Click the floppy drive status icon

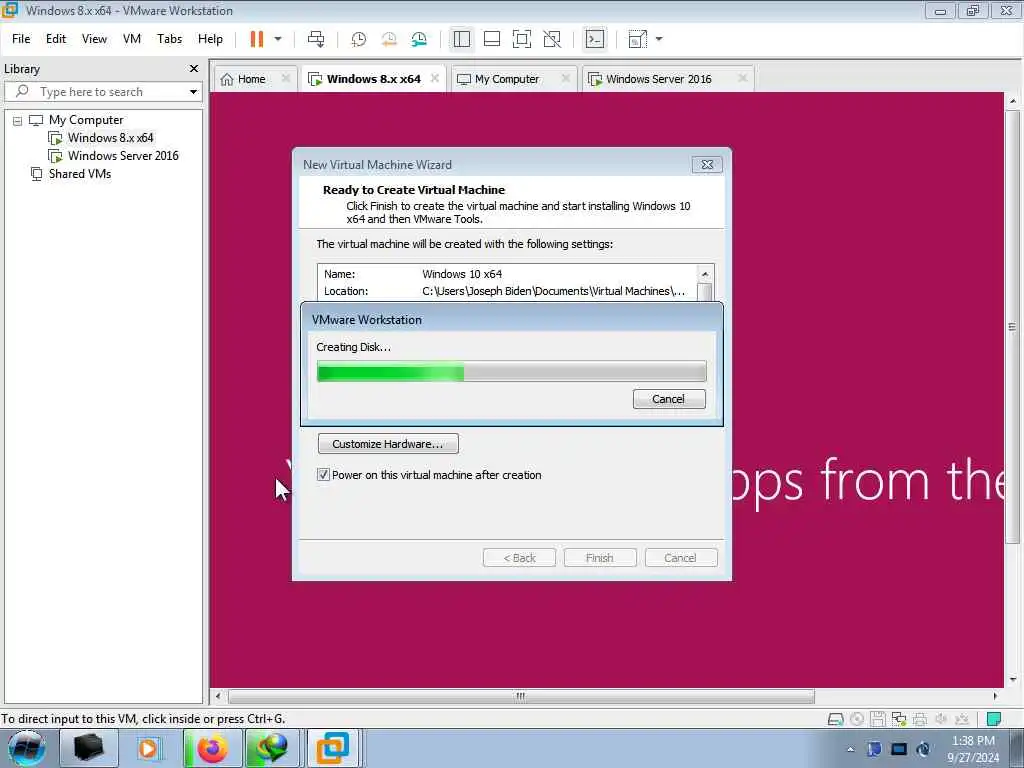click(x=878, y=719)
